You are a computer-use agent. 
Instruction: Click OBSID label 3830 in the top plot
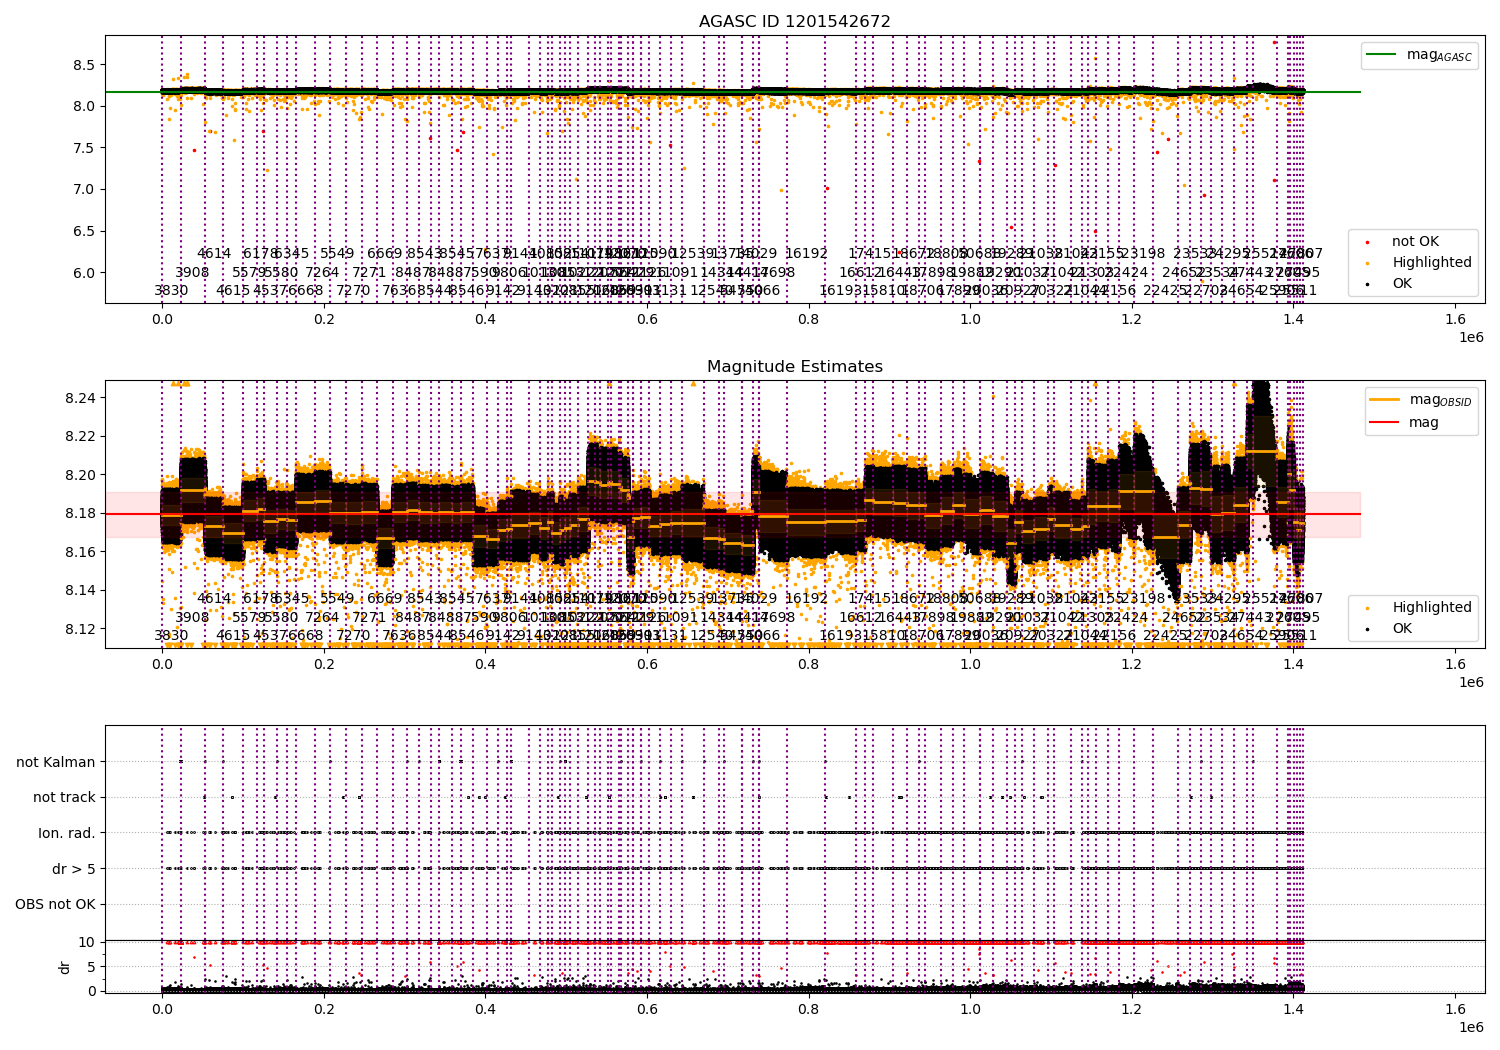[171, 291]
